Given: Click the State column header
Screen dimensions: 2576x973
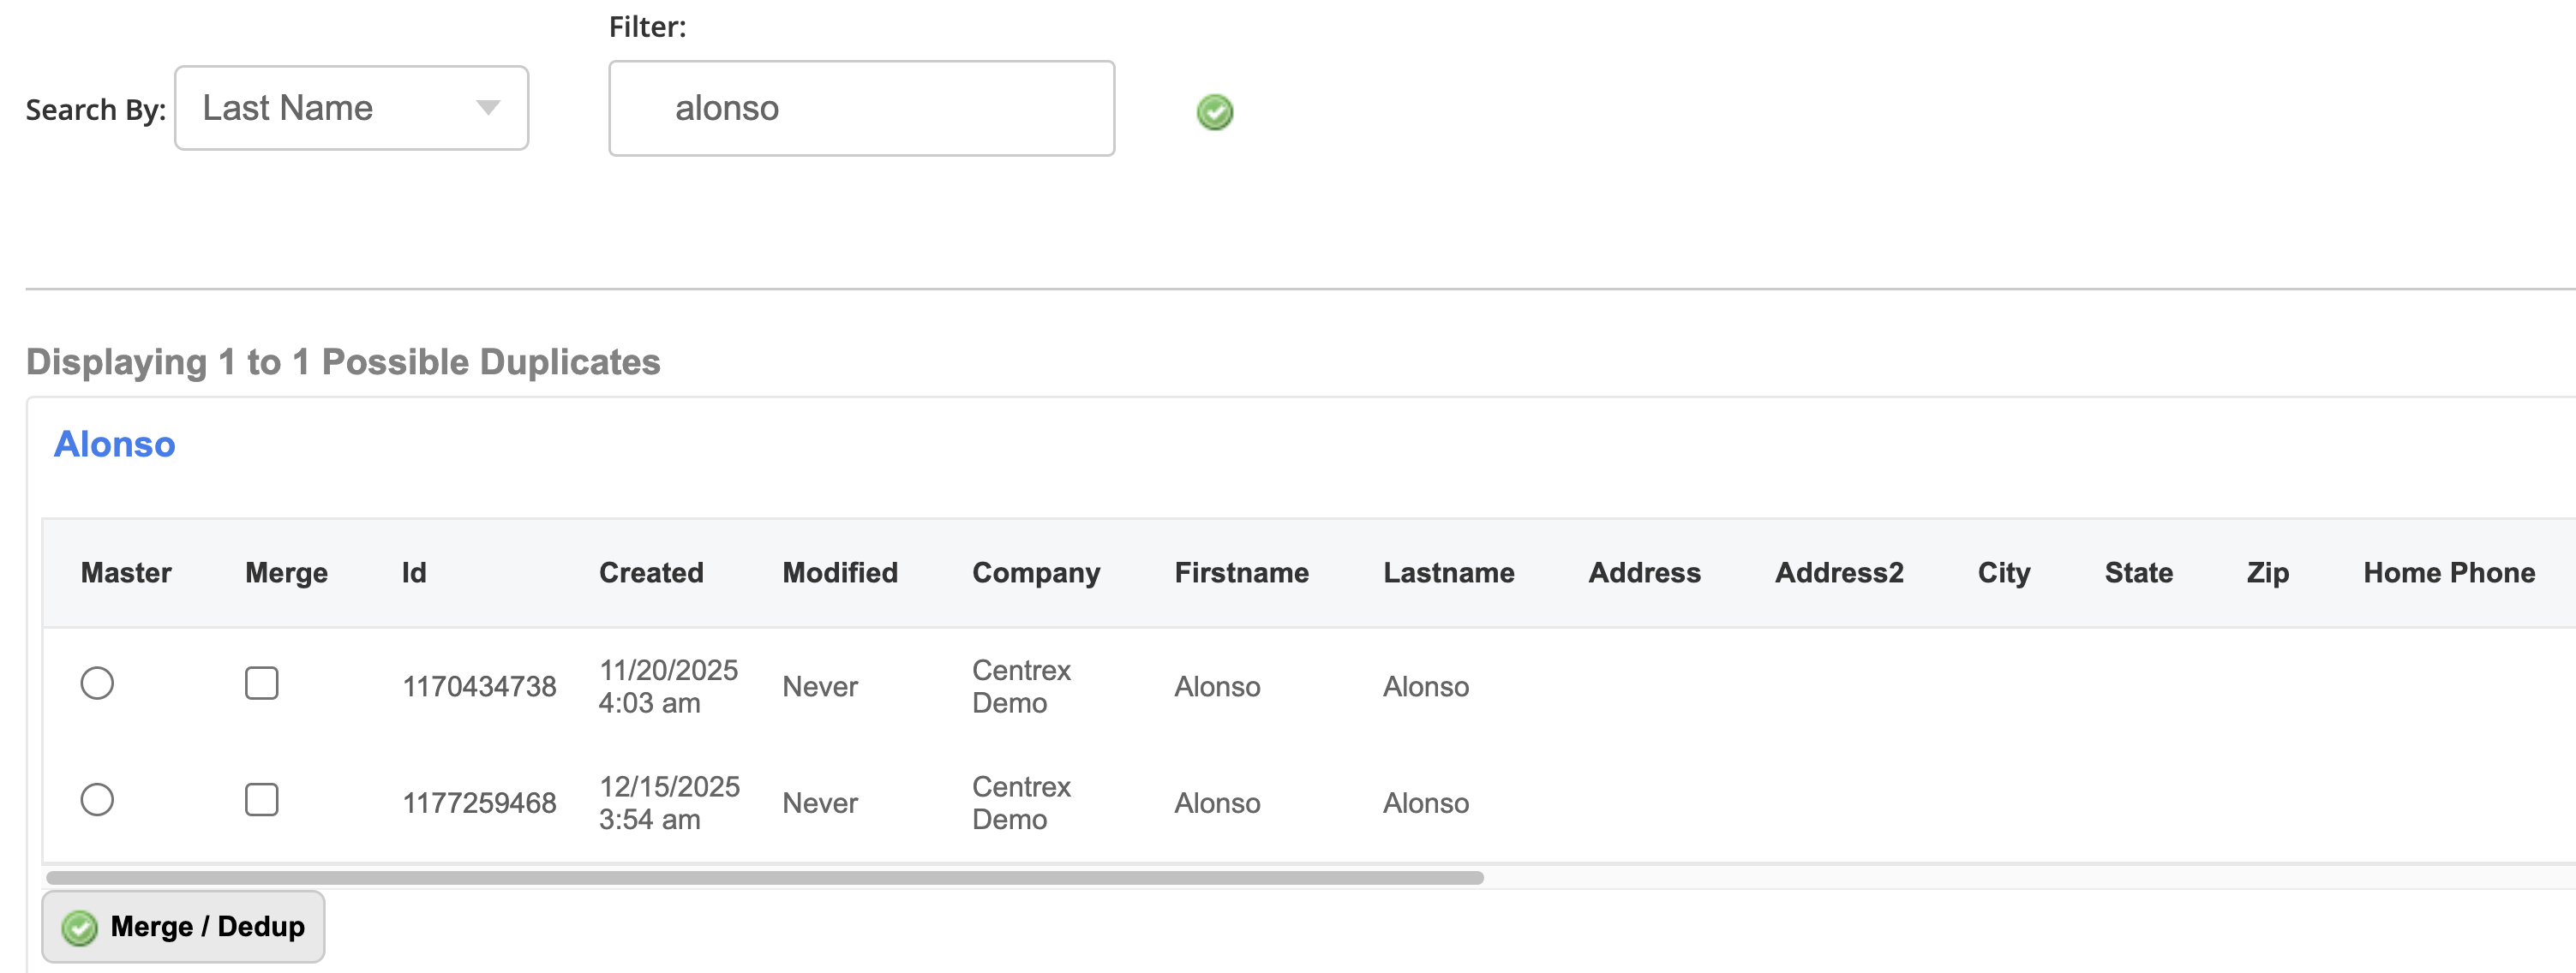Looking at the screenshot, I should (2138, 573).
